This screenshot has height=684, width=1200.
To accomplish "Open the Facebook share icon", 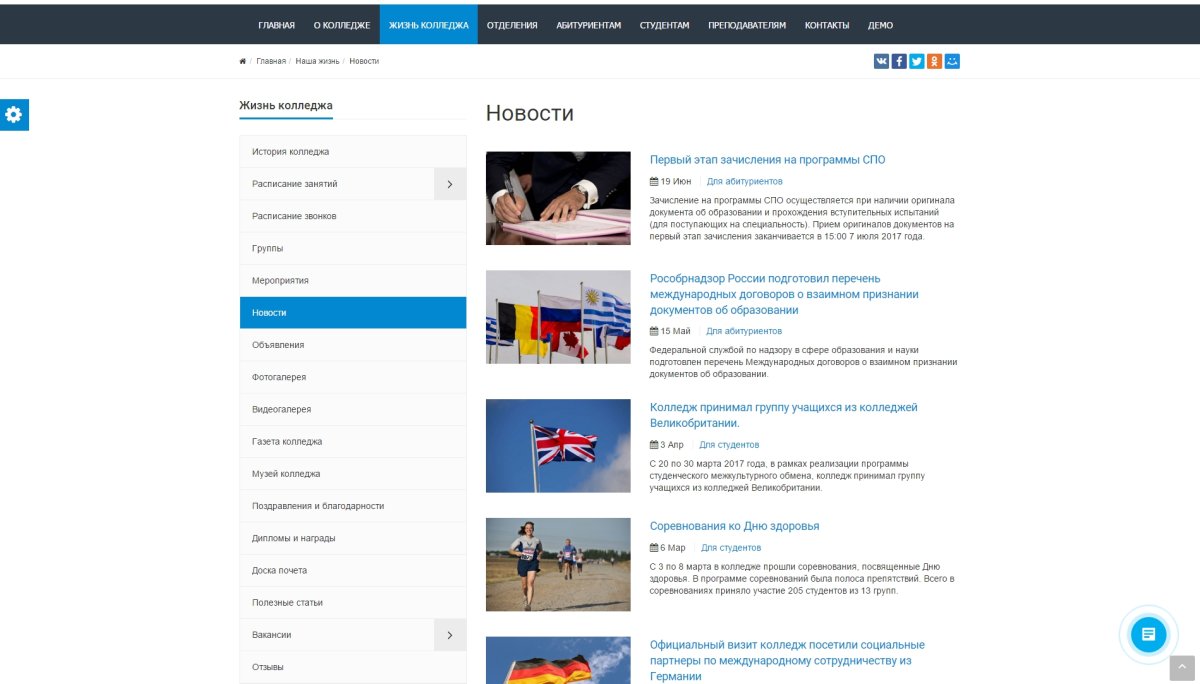I will coord(898,61).
